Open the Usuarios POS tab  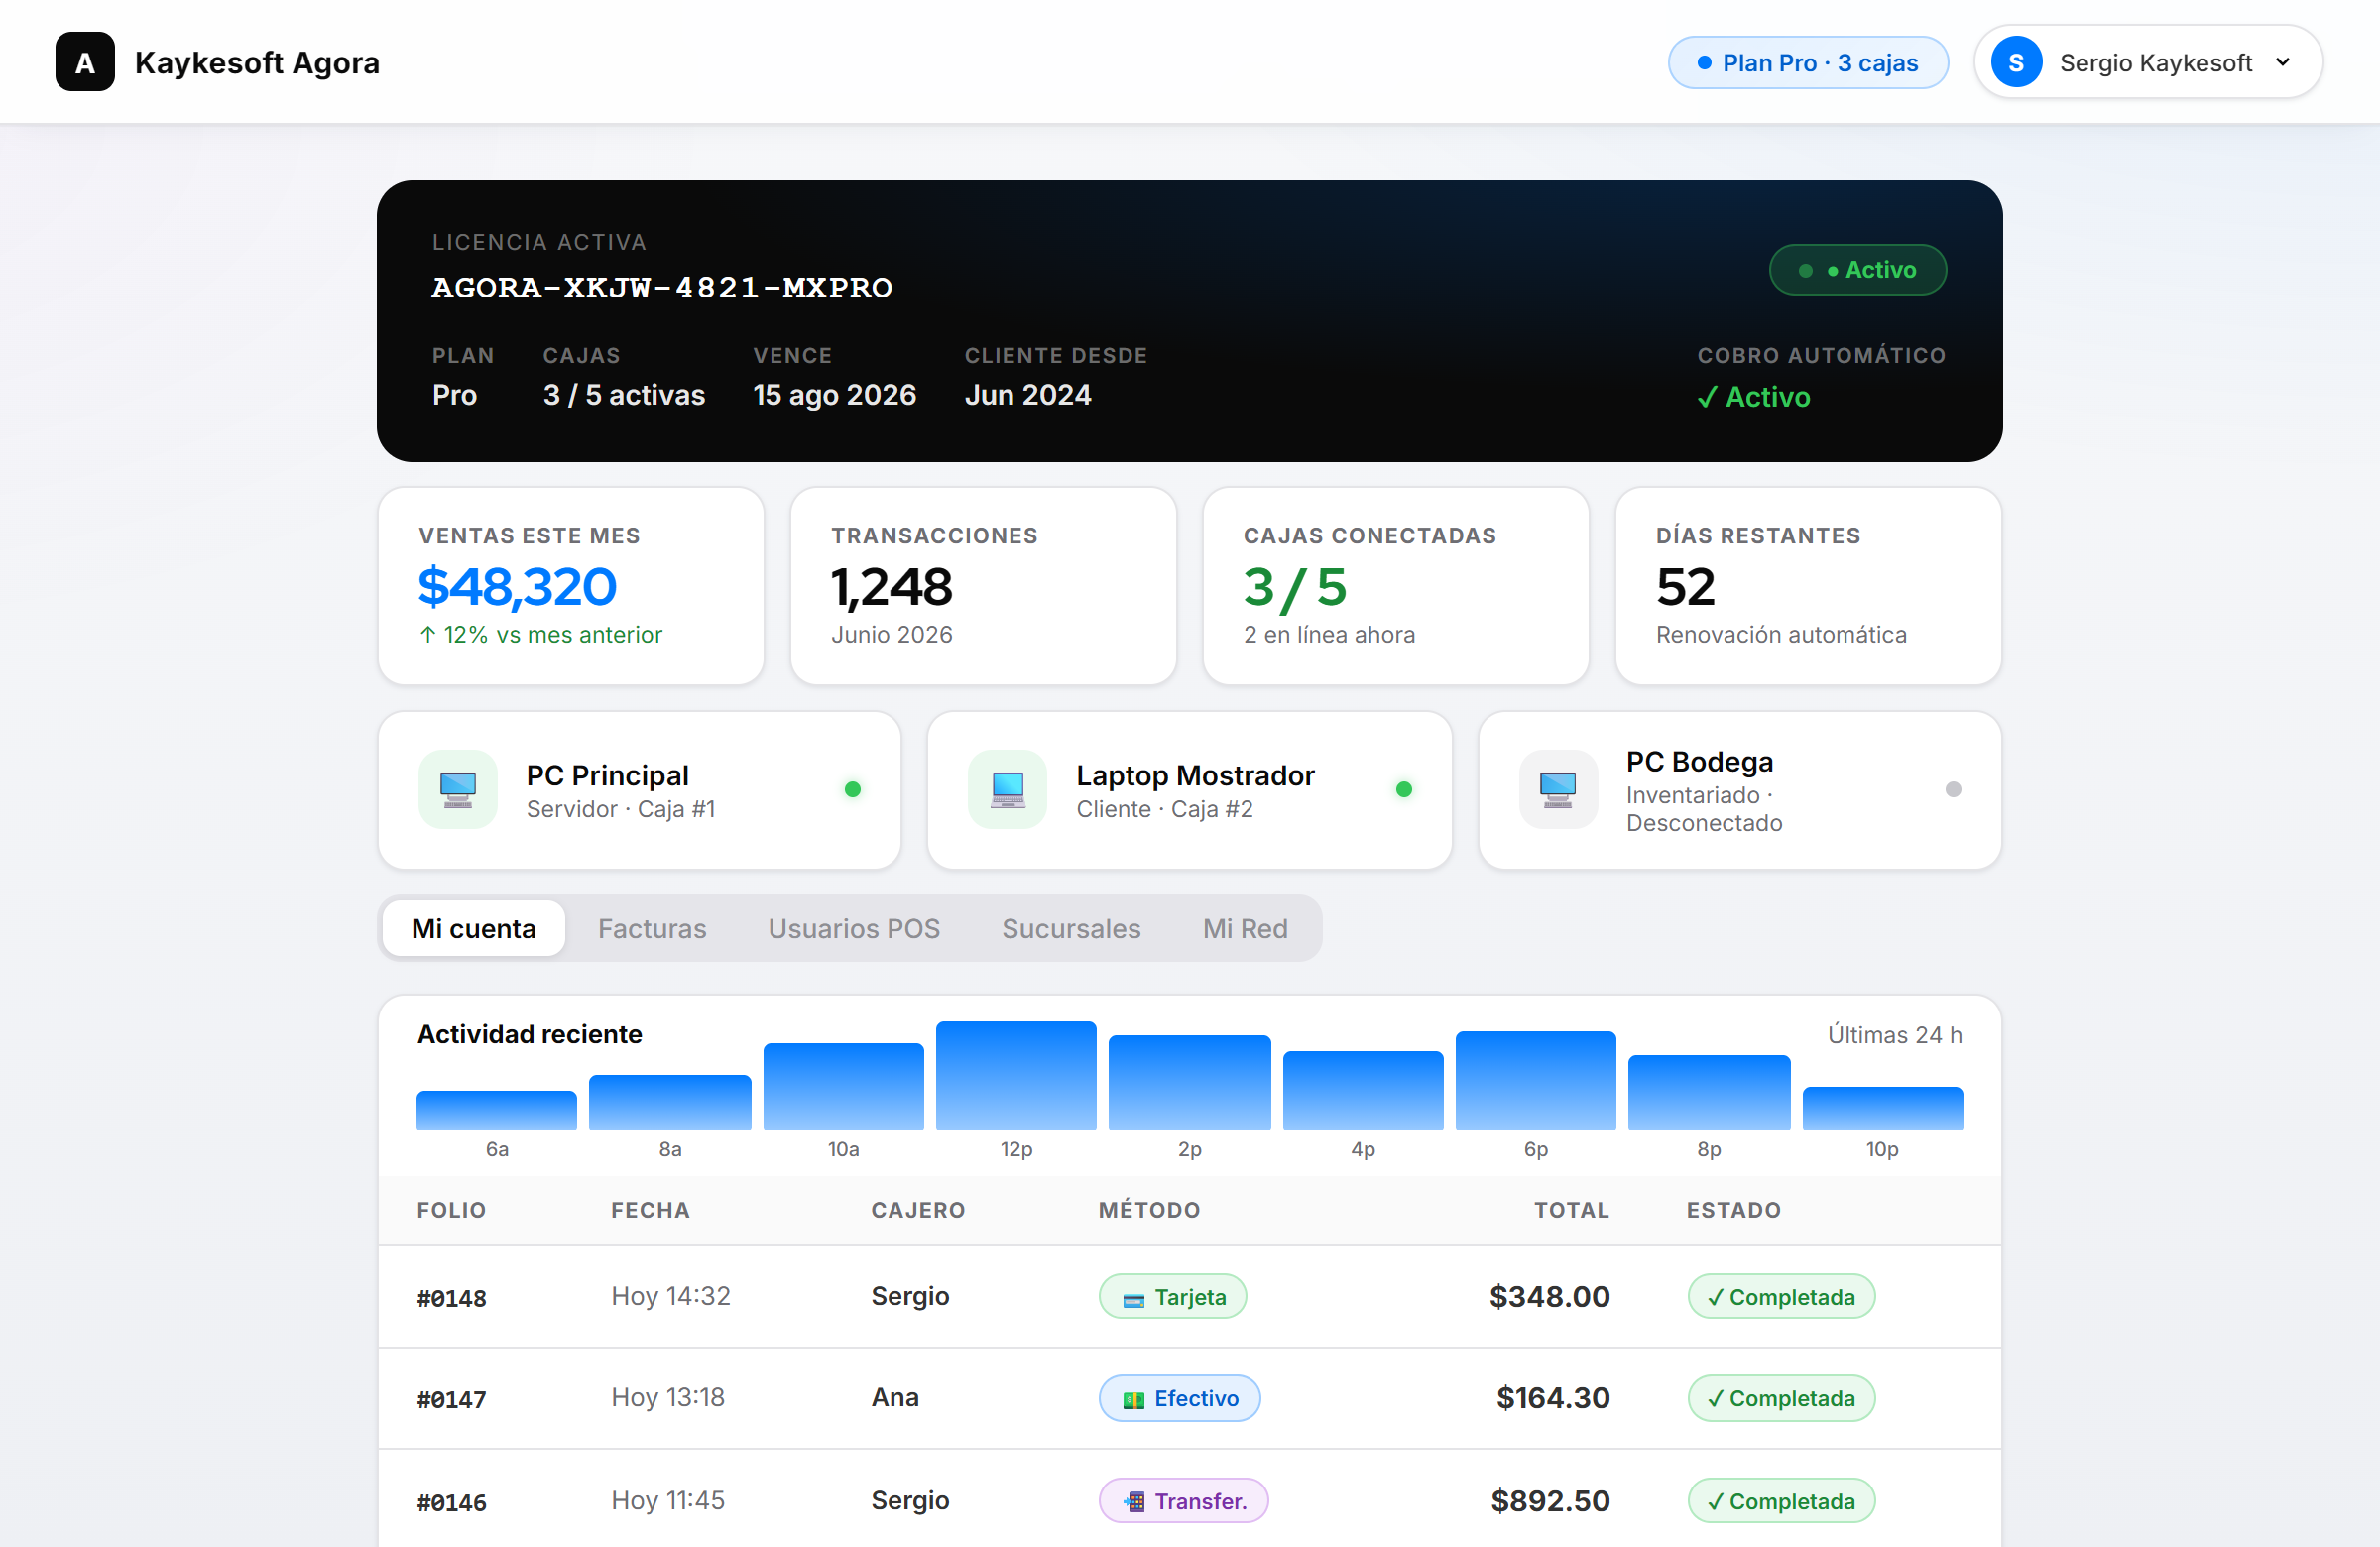click(853, 928)
